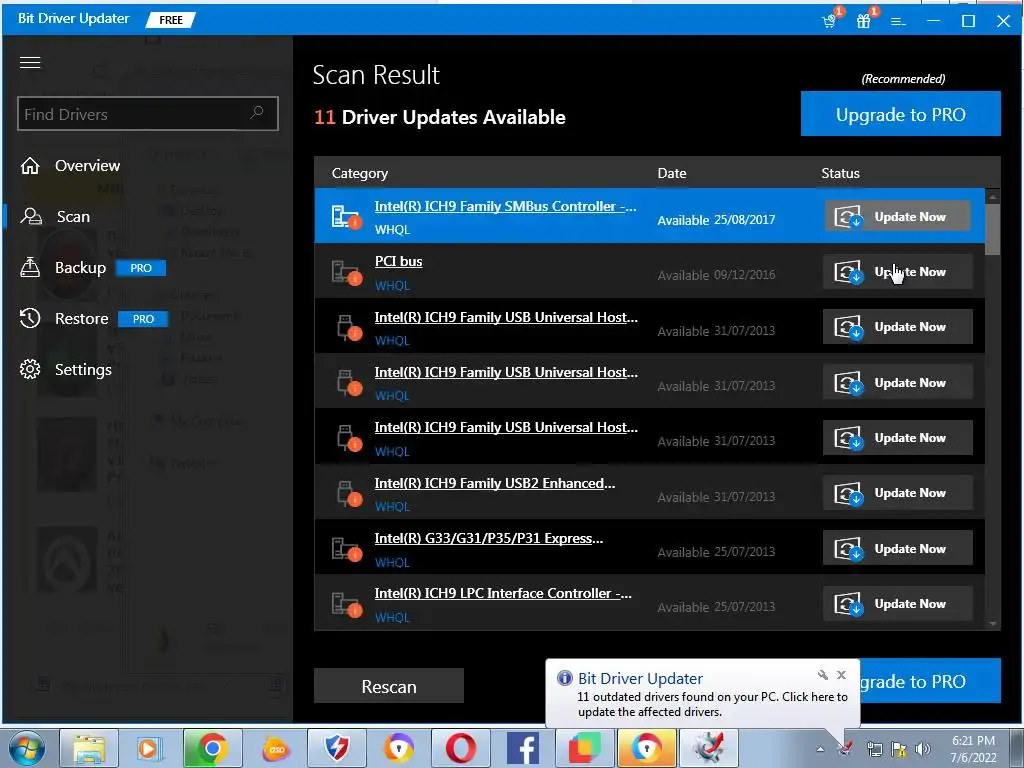Image resolution: width=1024 pixels, height=768 pixels.
Task: Update Now for SMBus Controller driver
Action: [898, 216]
